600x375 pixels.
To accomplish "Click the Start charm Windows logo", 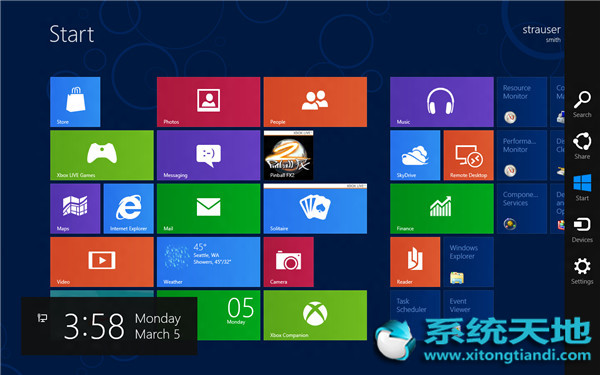I will pyautogui.click(x=582, y=188).
